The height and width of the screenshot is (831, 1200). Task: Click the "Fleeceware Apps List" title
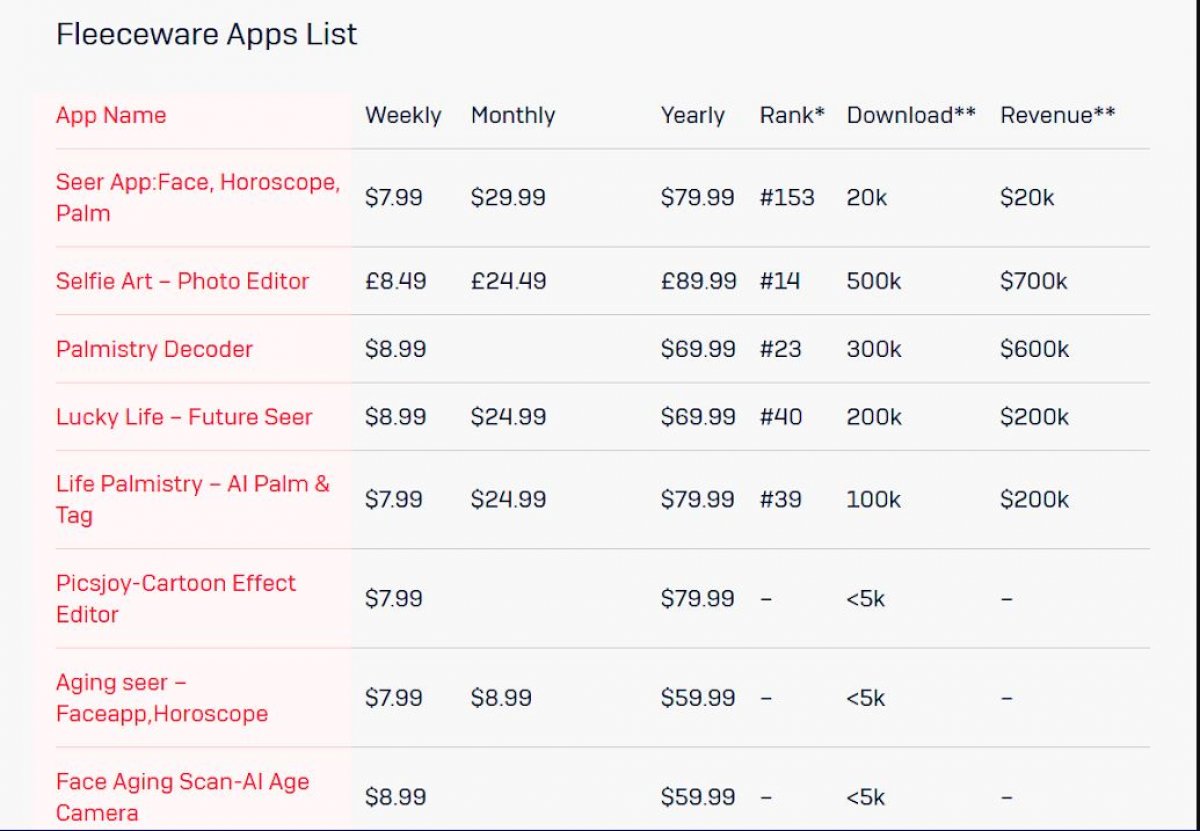tap(208, 34)
